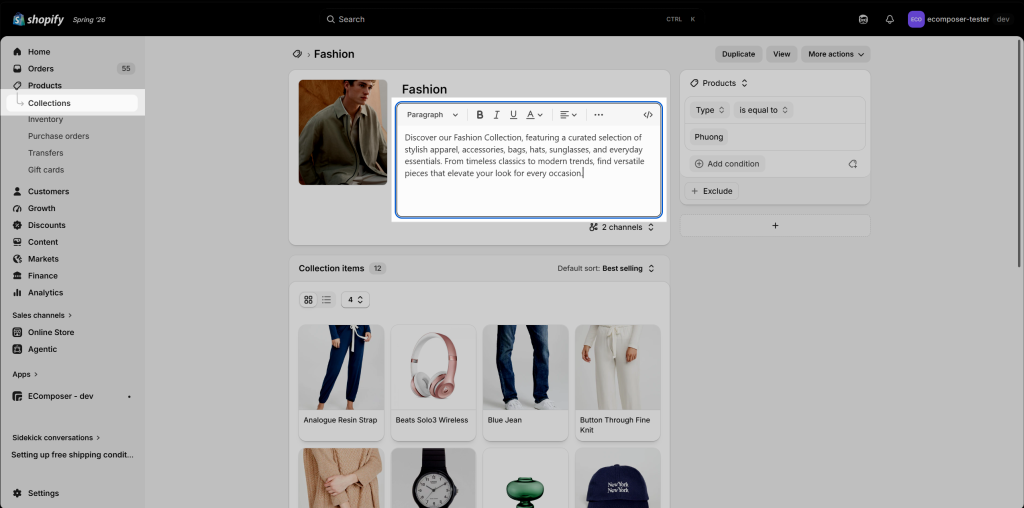Toggle italic formatting

click(496, 115)
